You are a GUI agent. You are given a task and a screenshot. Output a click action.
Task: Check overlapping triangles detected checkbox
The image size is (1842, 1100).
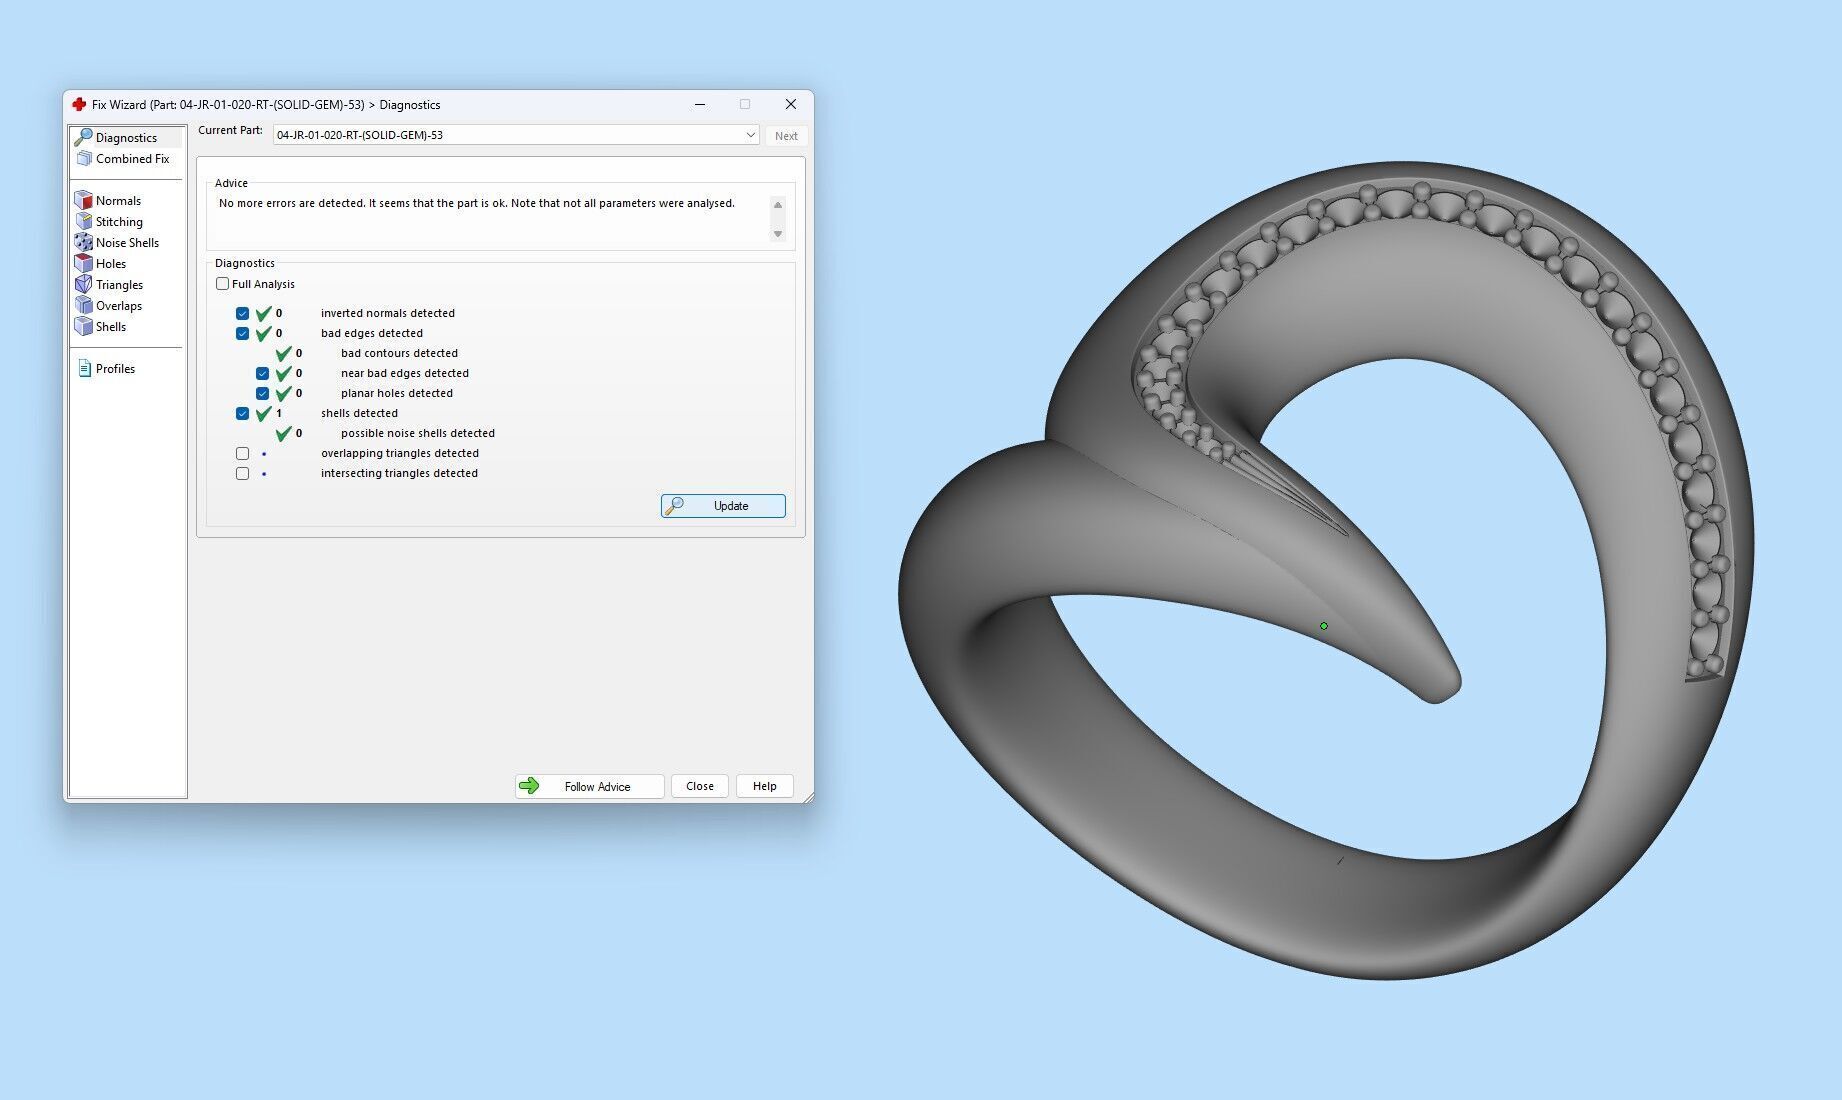(x=242, y=453)
